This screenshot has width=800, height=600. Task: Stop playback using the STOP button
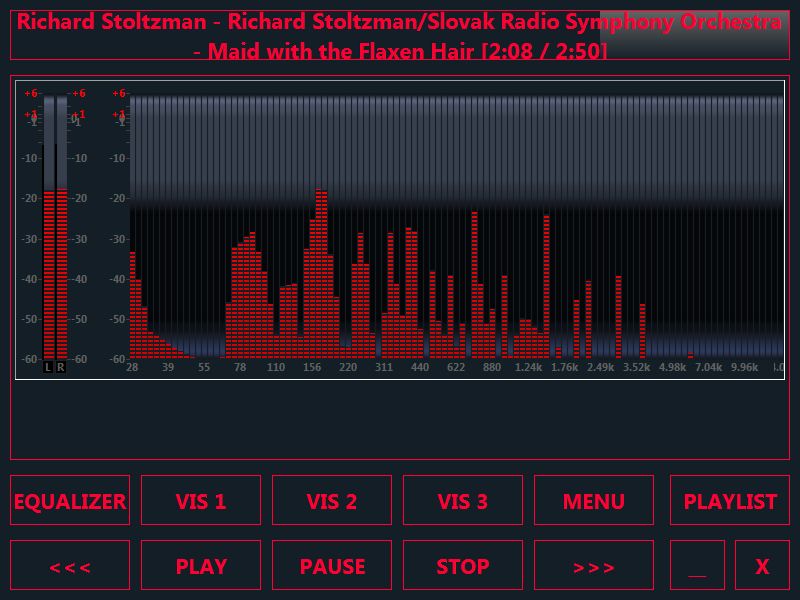(x=463, y=566)
